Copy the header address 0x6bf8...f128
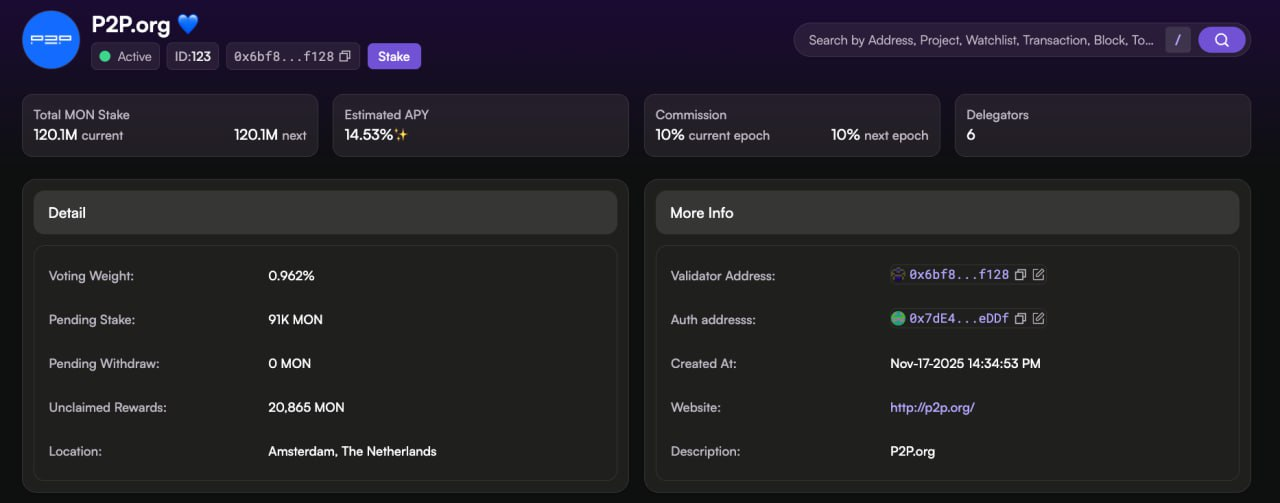Screen dimensions: 1280x503 tap(345, 57)
